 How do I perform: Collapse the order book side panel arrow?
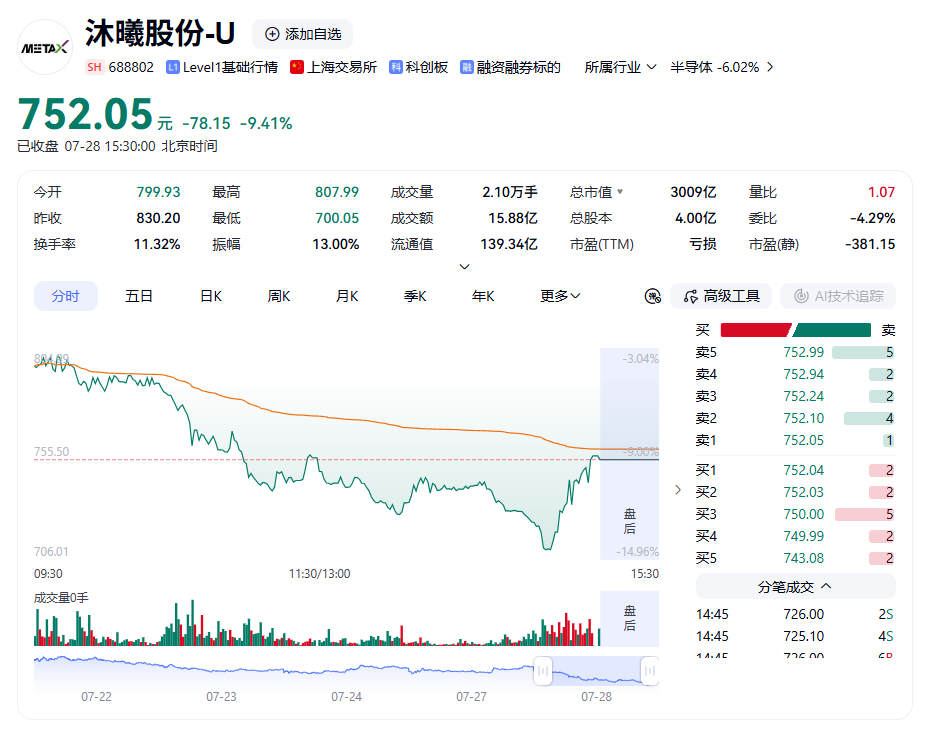pos(678,490)
